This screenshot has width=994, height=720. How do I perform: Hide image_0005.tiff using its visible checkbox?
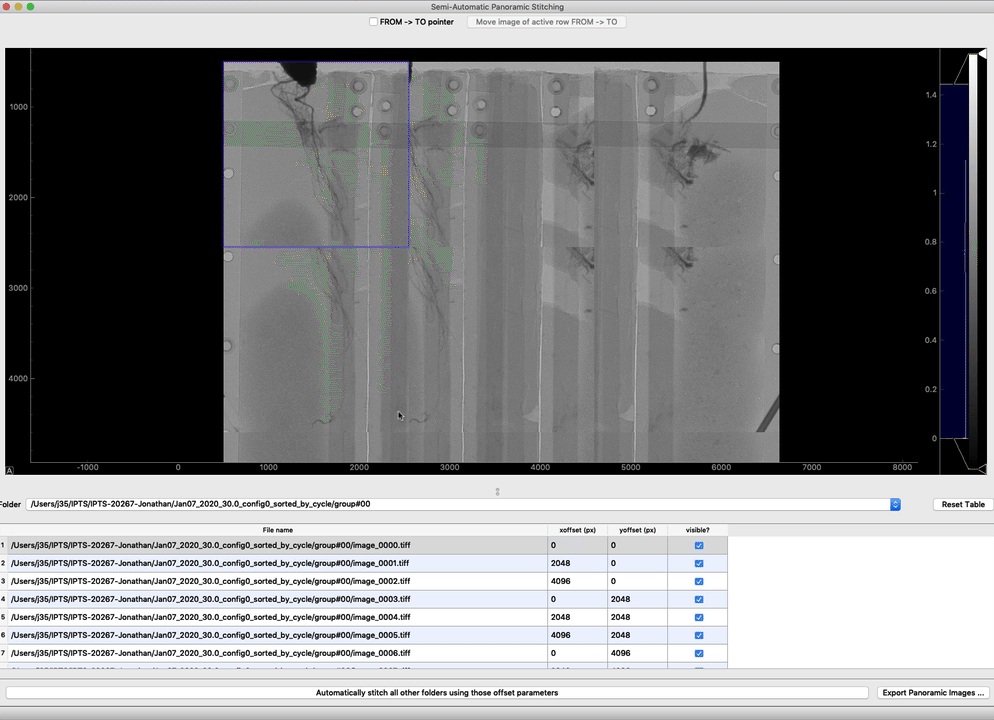[x=698, y=636]
